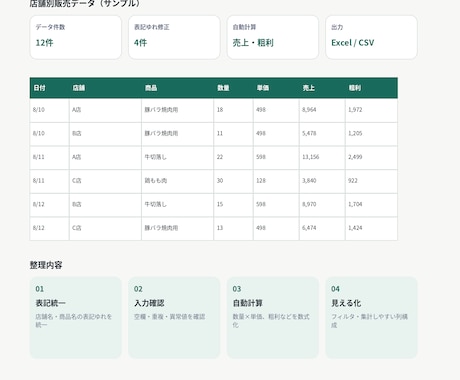Select the quantity 30 cell

[233, 181]
